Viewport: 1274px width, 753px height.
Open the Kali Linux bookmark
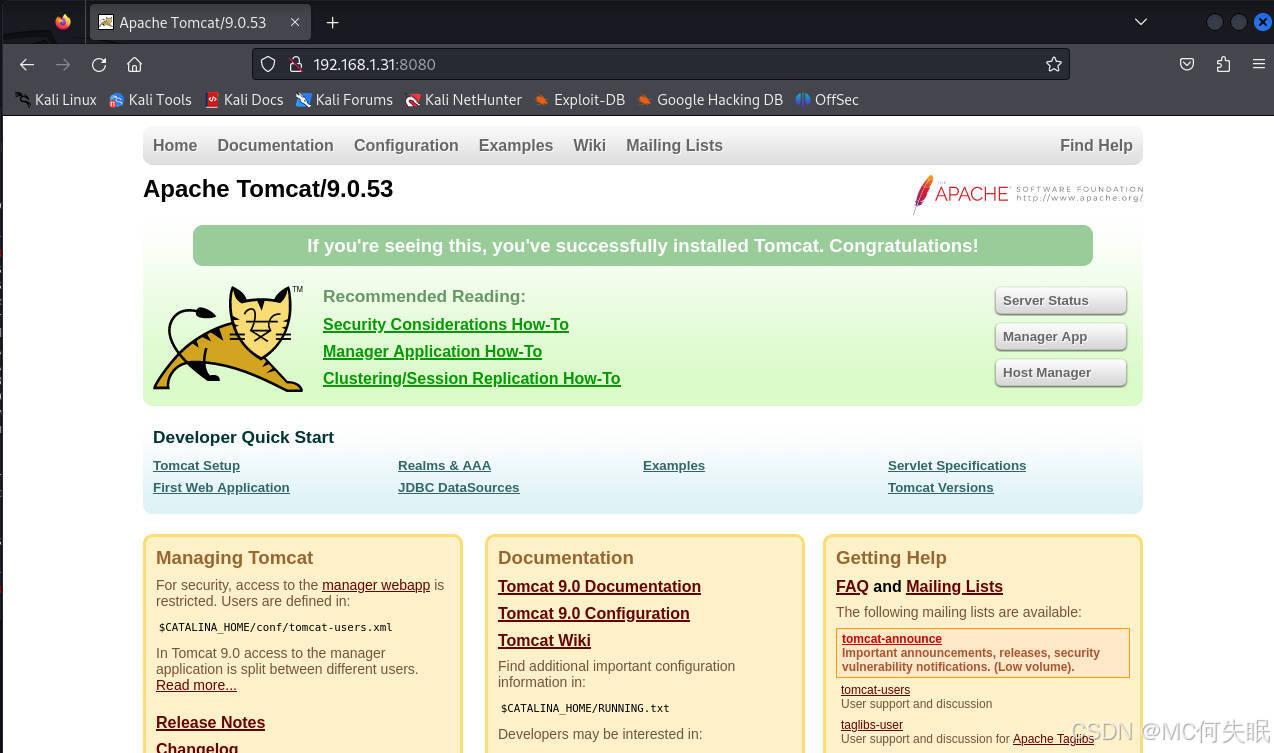(x=56, y=100)
